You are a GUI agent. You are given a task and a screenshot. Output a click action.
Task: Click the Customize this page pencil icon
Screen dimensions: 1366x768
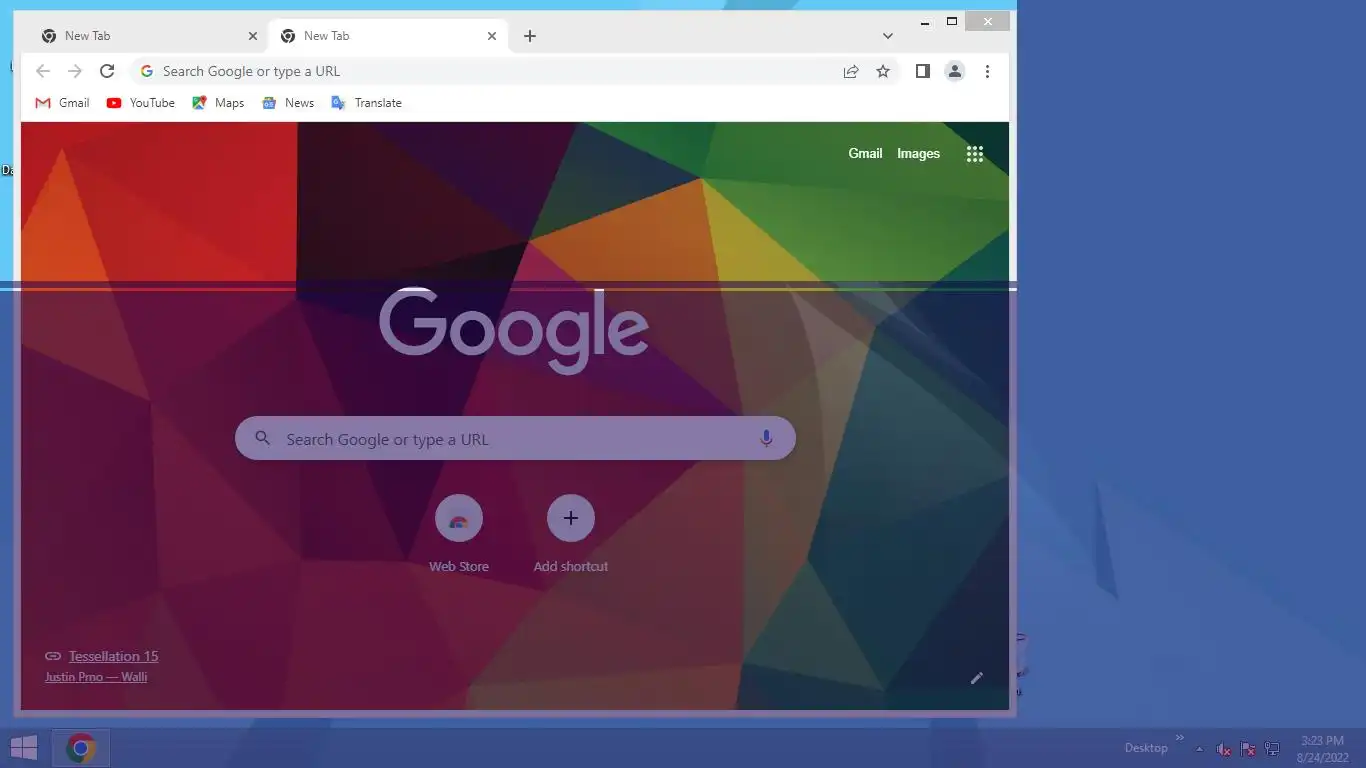tap(977, 678)
